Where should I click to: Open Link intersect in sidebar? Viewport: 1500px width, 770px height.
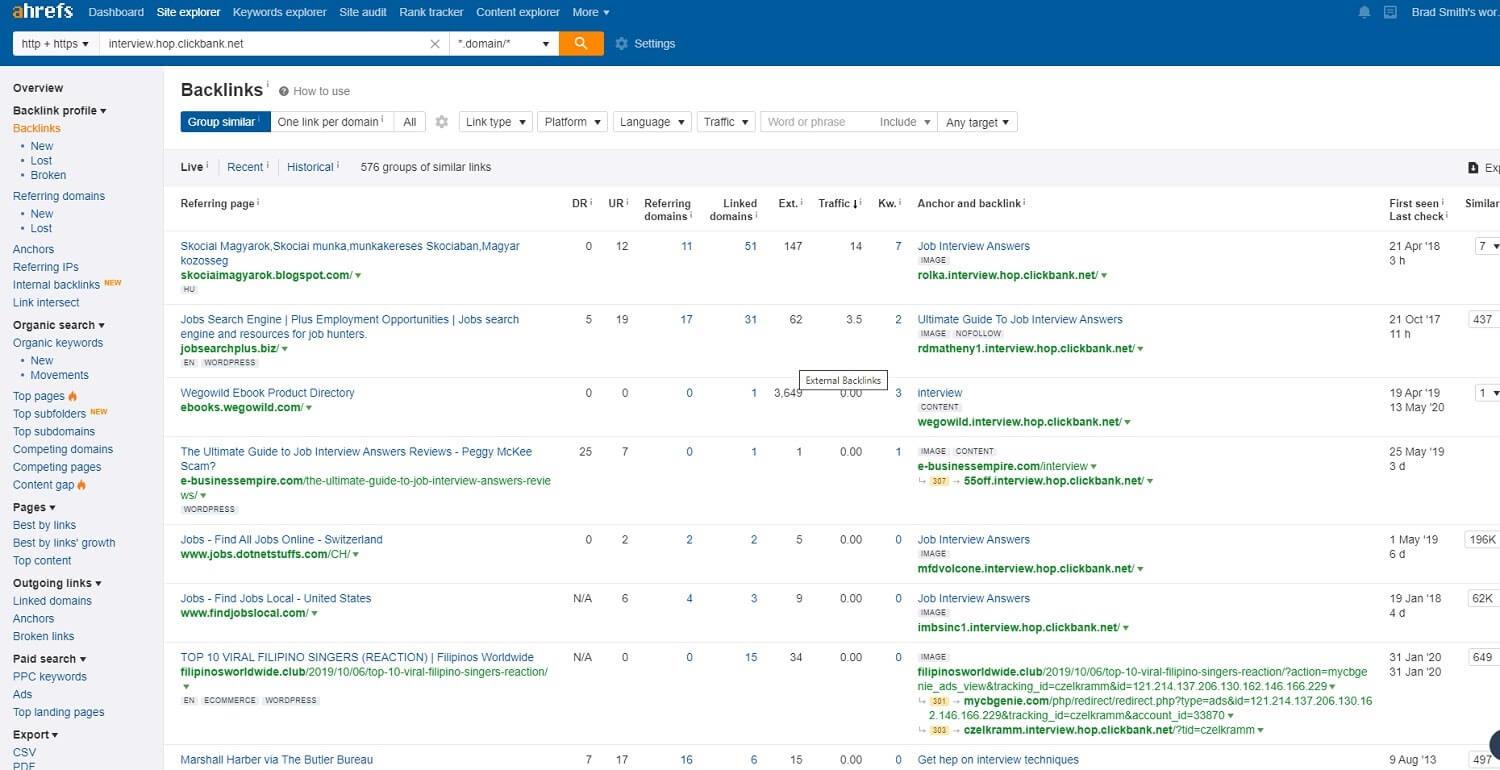coord(46,302)
